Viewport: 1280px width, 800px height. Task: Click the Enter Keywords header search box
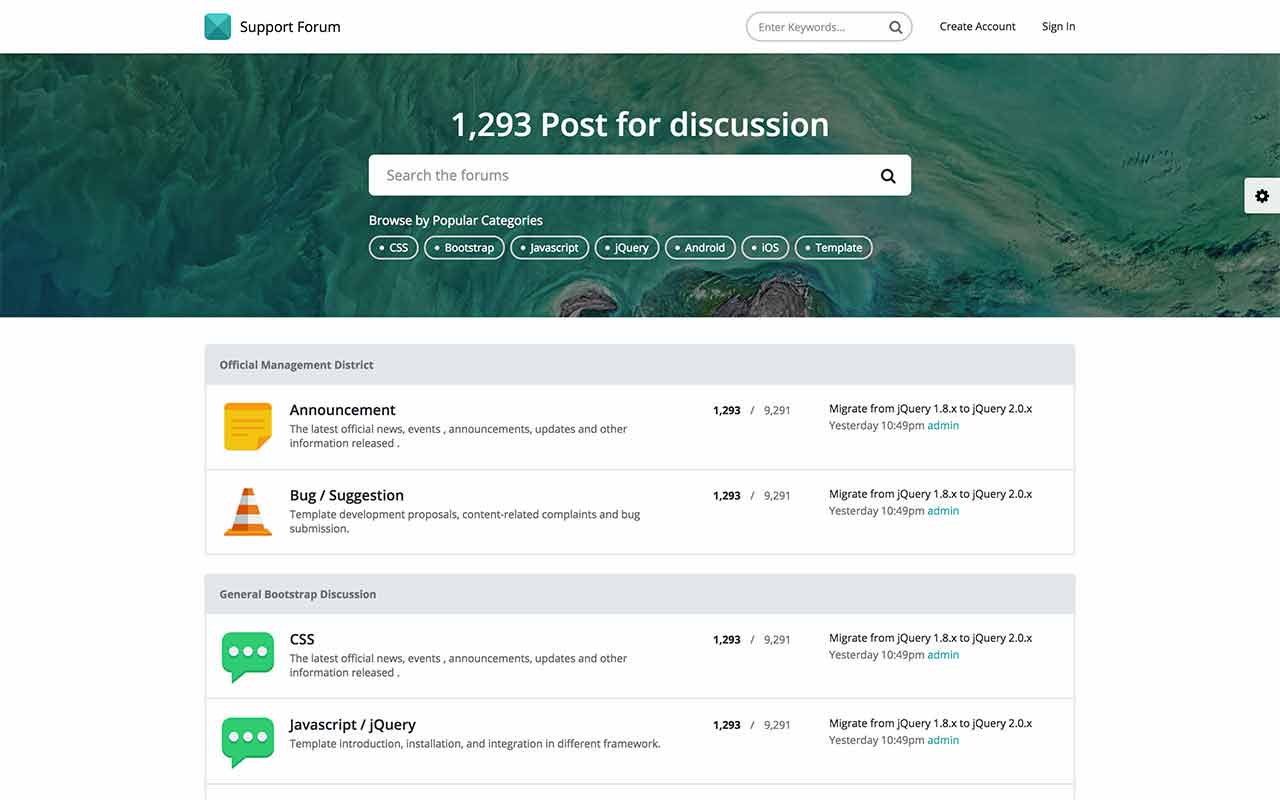[815, 28]
